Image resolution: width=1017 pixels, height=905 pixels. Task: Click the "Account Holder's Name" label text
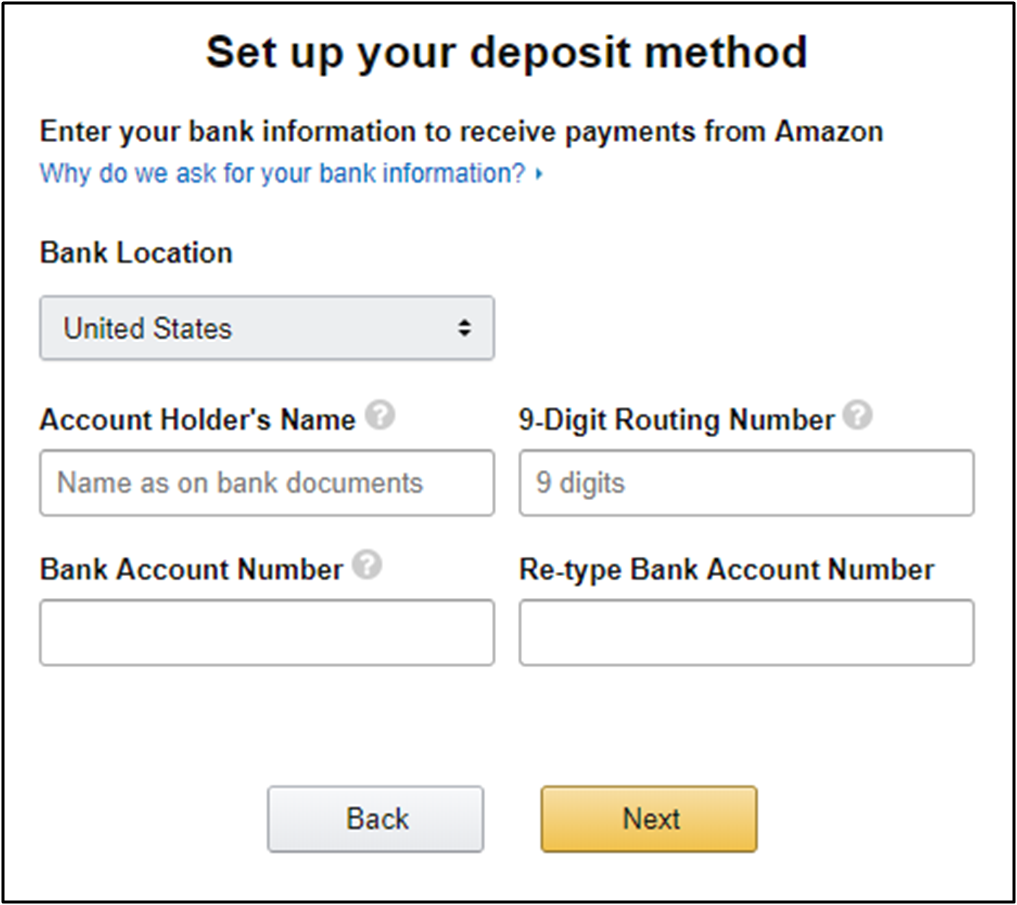click(x=197, y=420)
